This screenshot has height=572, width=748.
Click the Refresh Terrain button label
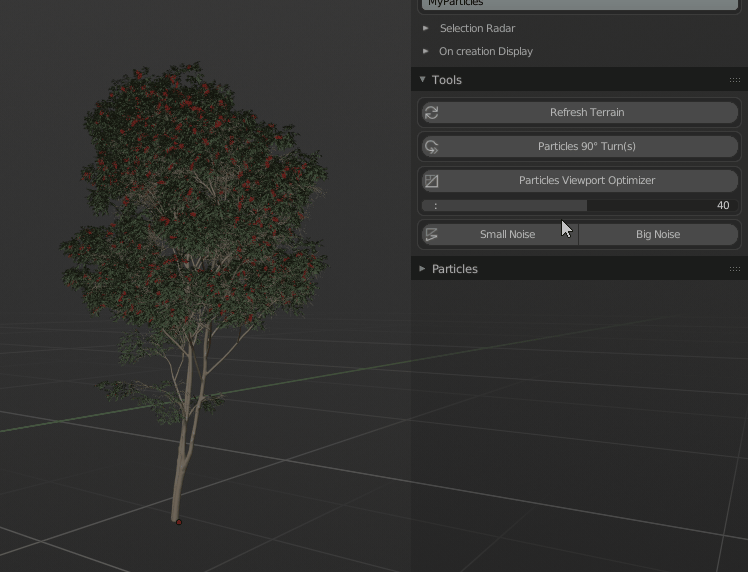(x=587, y=113)
